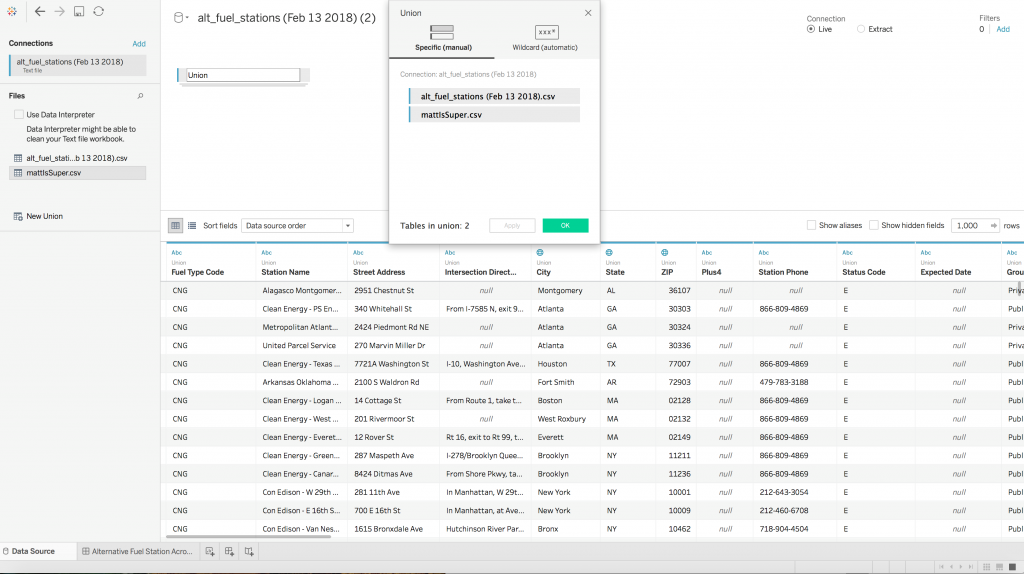Click the forward arrow icon
This screenshot has width=1024, height=574.
tap(59, 11)
